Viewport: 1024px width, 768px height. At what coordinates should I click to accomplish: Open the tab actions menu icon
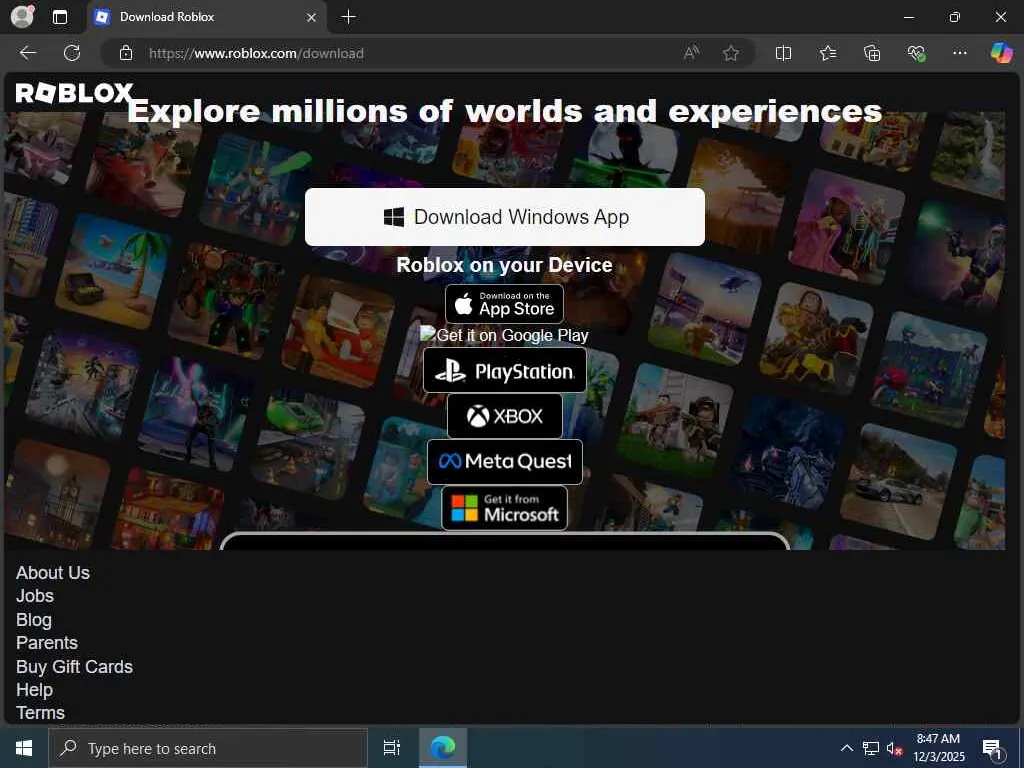click(60, 17)
